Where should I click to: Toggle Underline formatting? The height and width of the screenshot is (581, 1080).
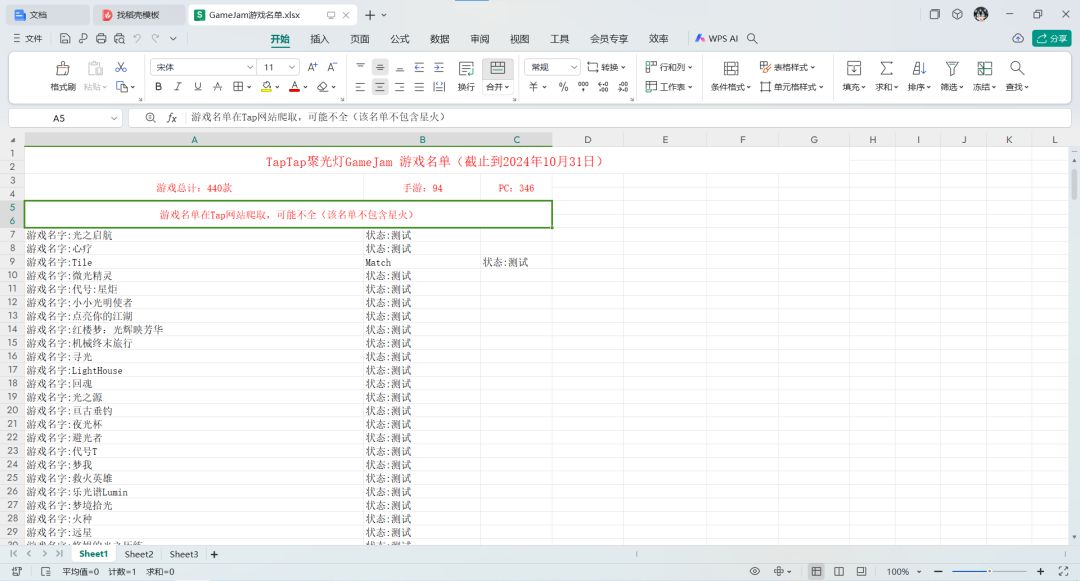click(198, 87)
